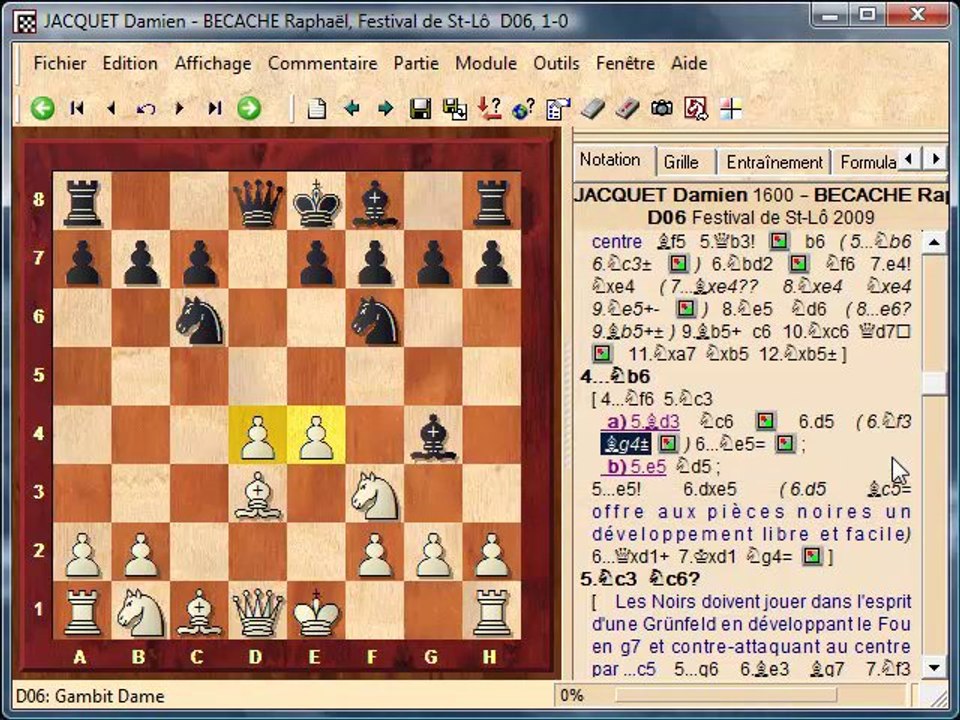Click the D06: Gambit Dame status text

click(91, 696)
